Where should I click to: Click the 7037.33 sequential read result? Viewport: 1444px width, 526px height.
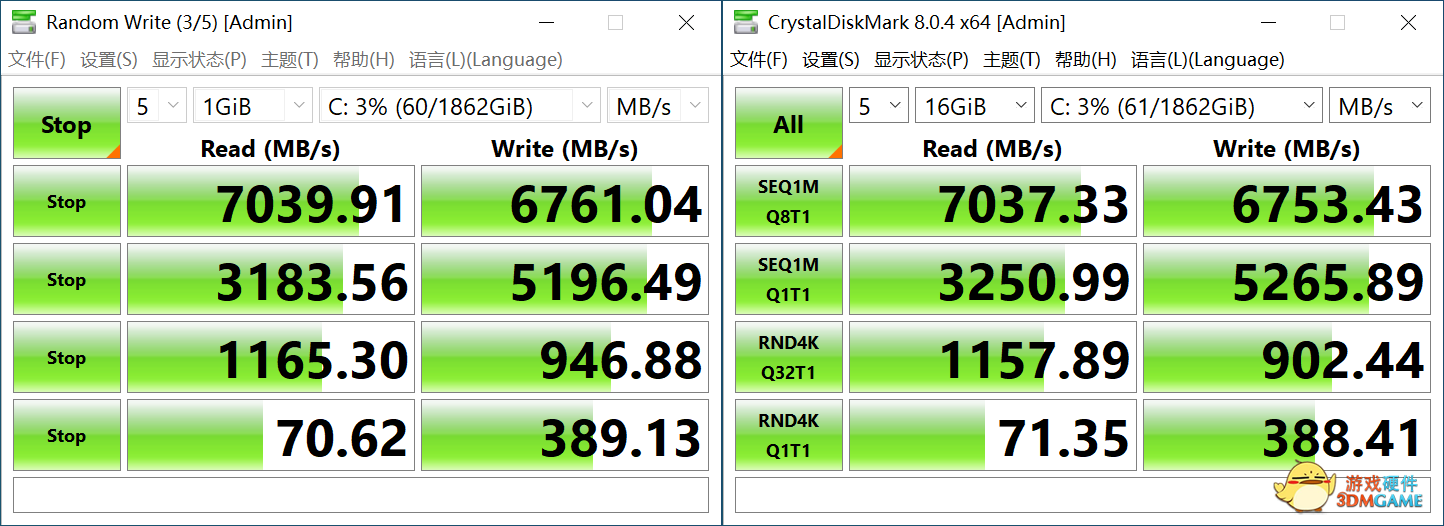click(992, 201)
